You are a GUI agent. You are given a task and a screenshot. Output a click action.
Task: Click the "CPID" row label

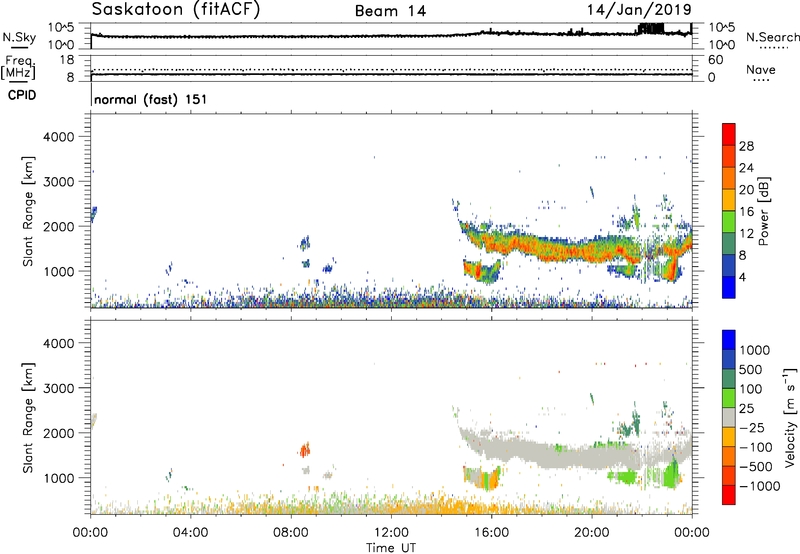(x=22, y=95)
